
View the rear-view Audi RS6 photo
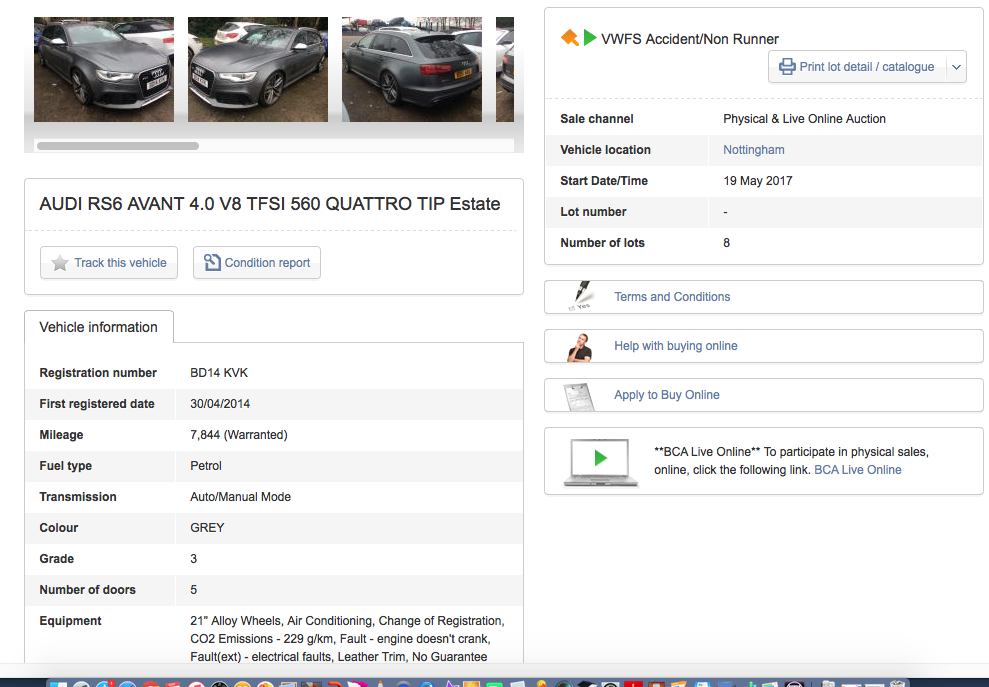pos(411,69)
